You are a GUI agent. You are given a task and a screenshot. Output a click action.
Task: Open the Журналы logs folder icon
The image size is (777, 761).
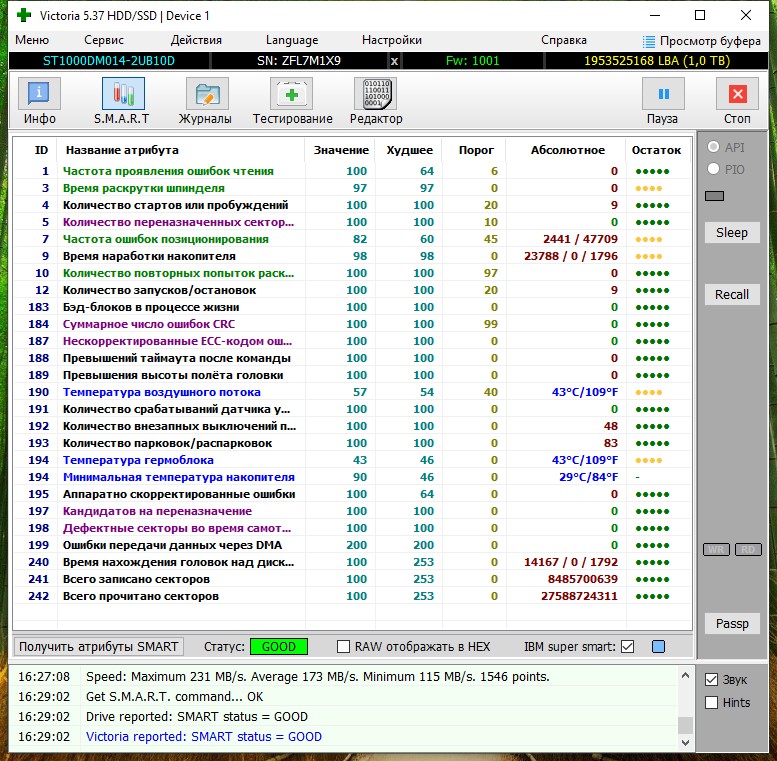(207, 93)
